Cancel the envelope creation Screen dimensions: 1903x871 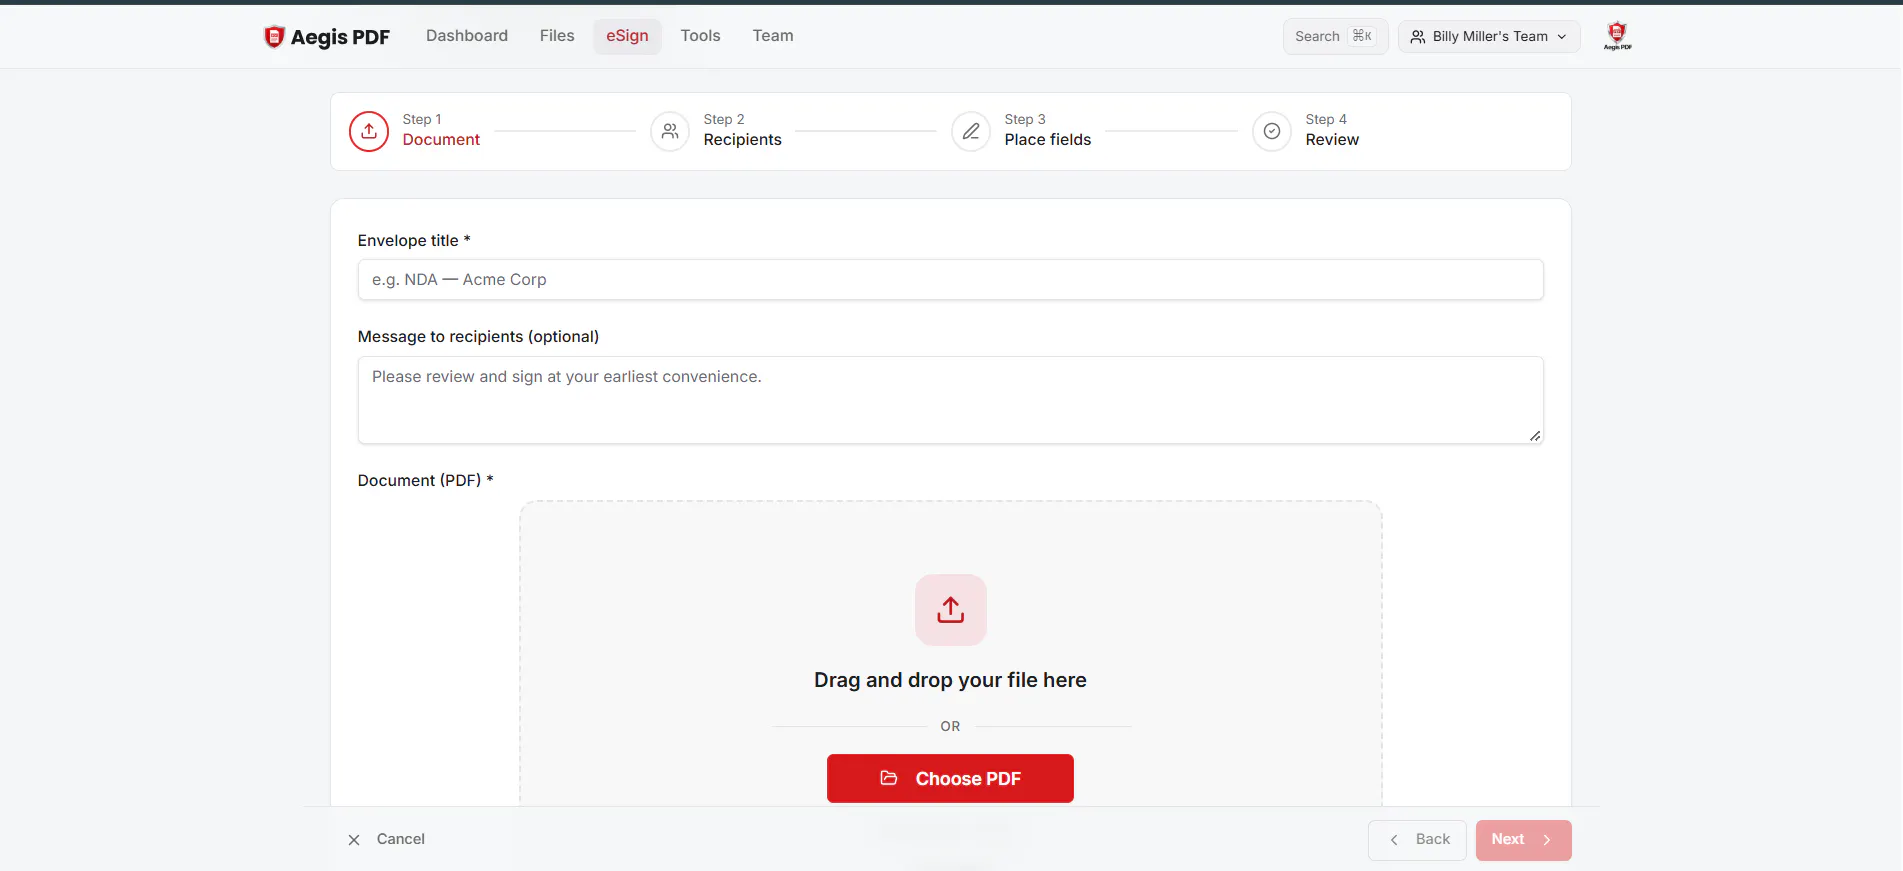[x=386, y=839]
